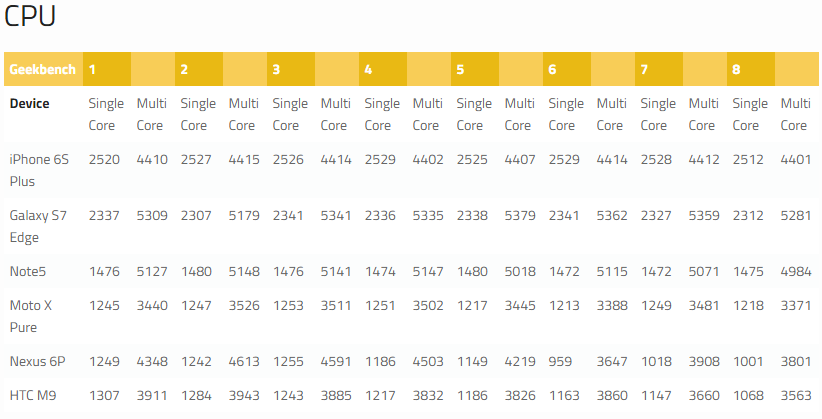
Task: Click the Moto X Pure row label
Action: 30,316
